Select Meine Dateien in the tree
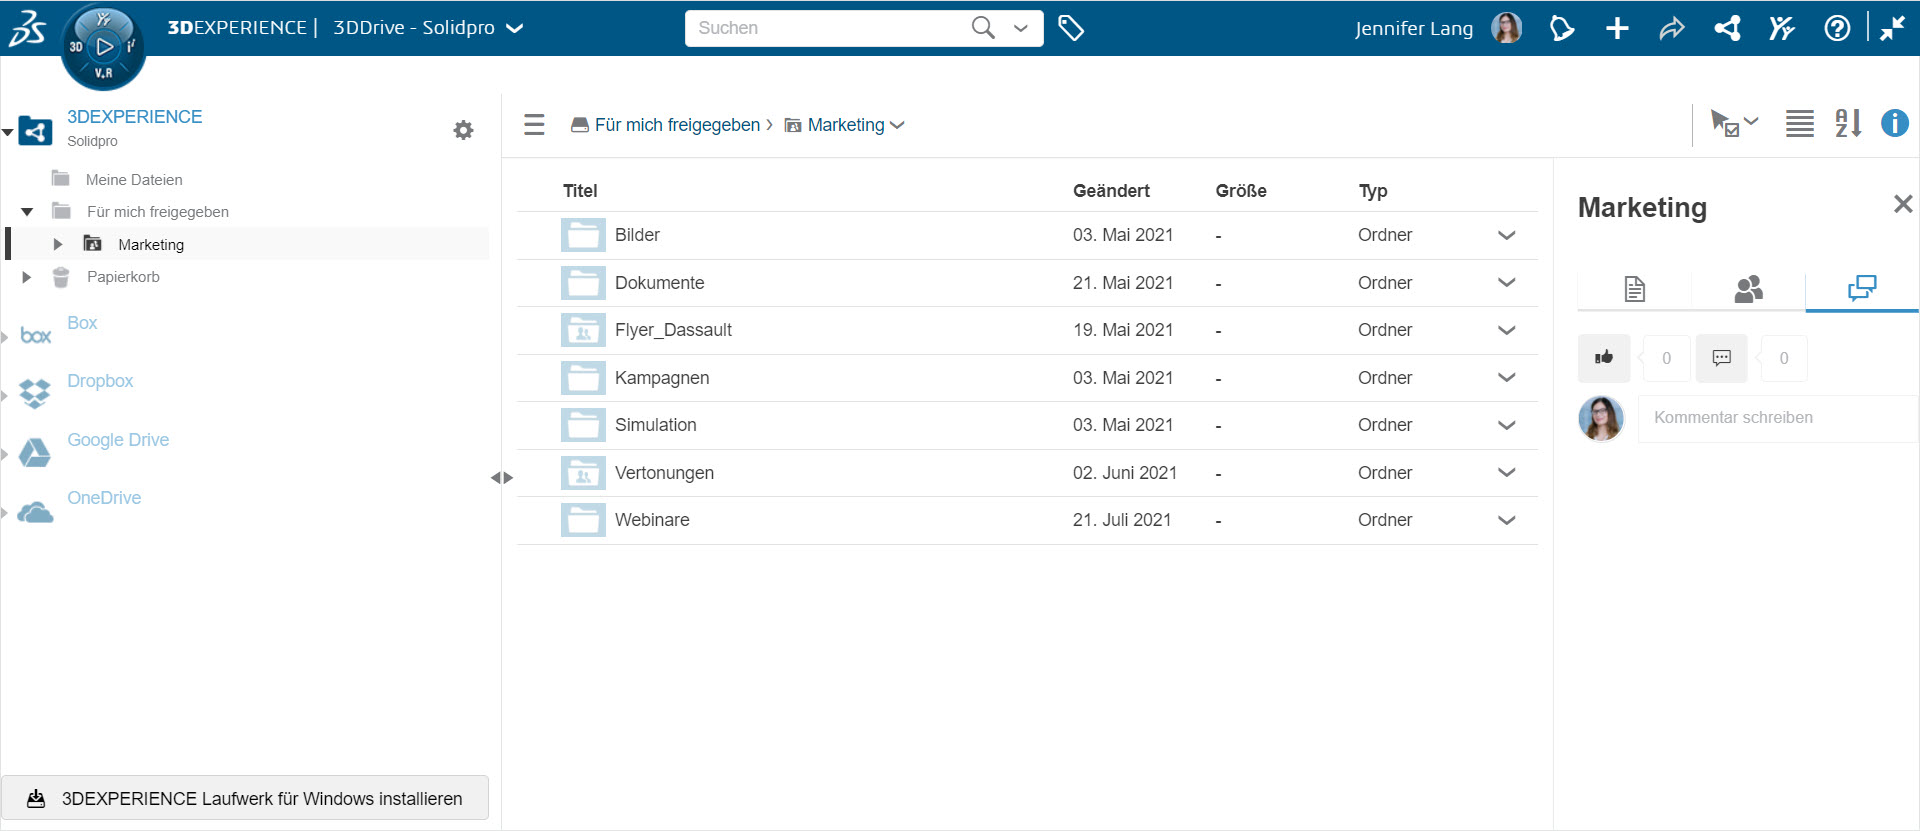The width and height of the screenshot is (1920, 831). (134, 180)
